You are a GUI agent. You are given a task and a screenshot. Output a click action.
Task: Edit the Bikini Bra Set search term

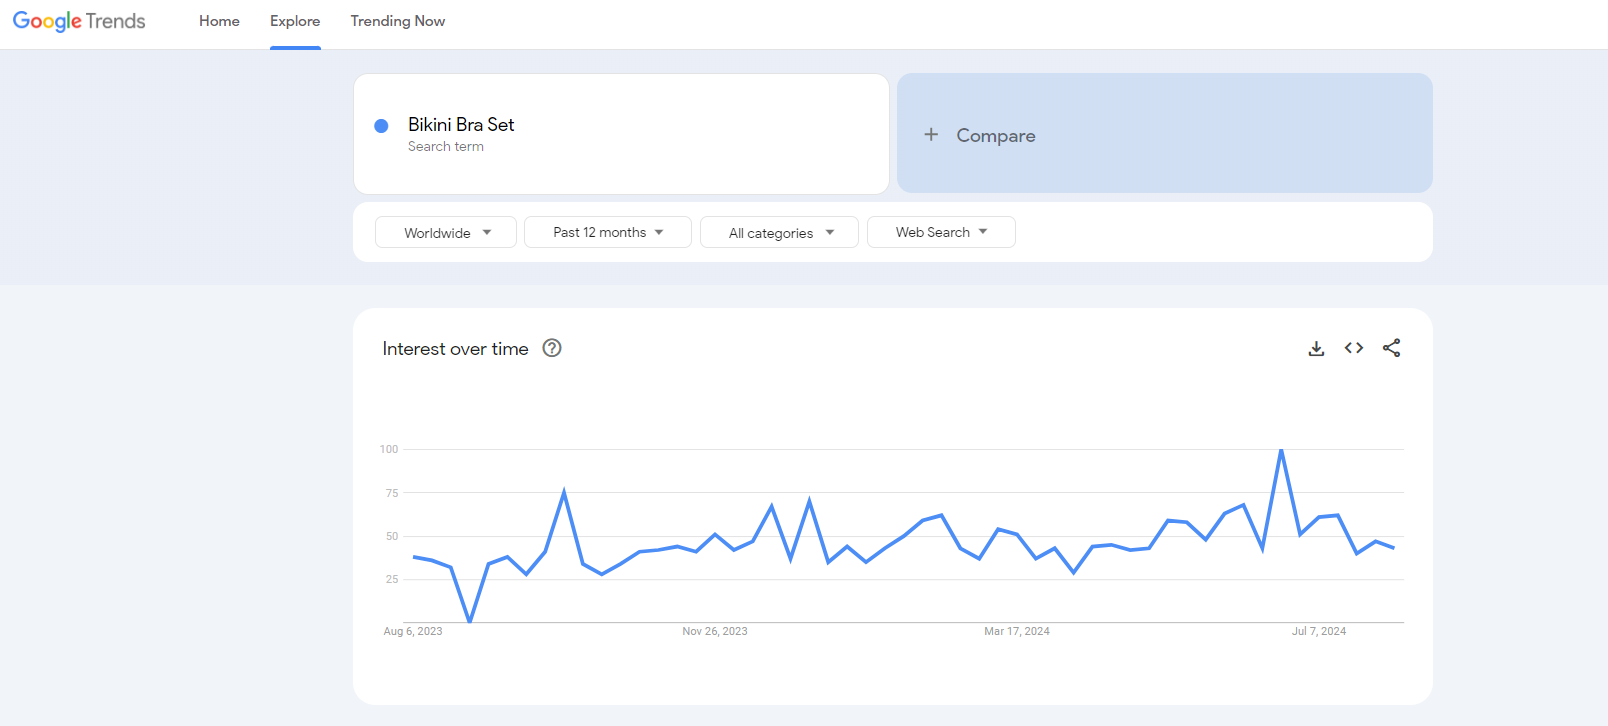(461, 124)
